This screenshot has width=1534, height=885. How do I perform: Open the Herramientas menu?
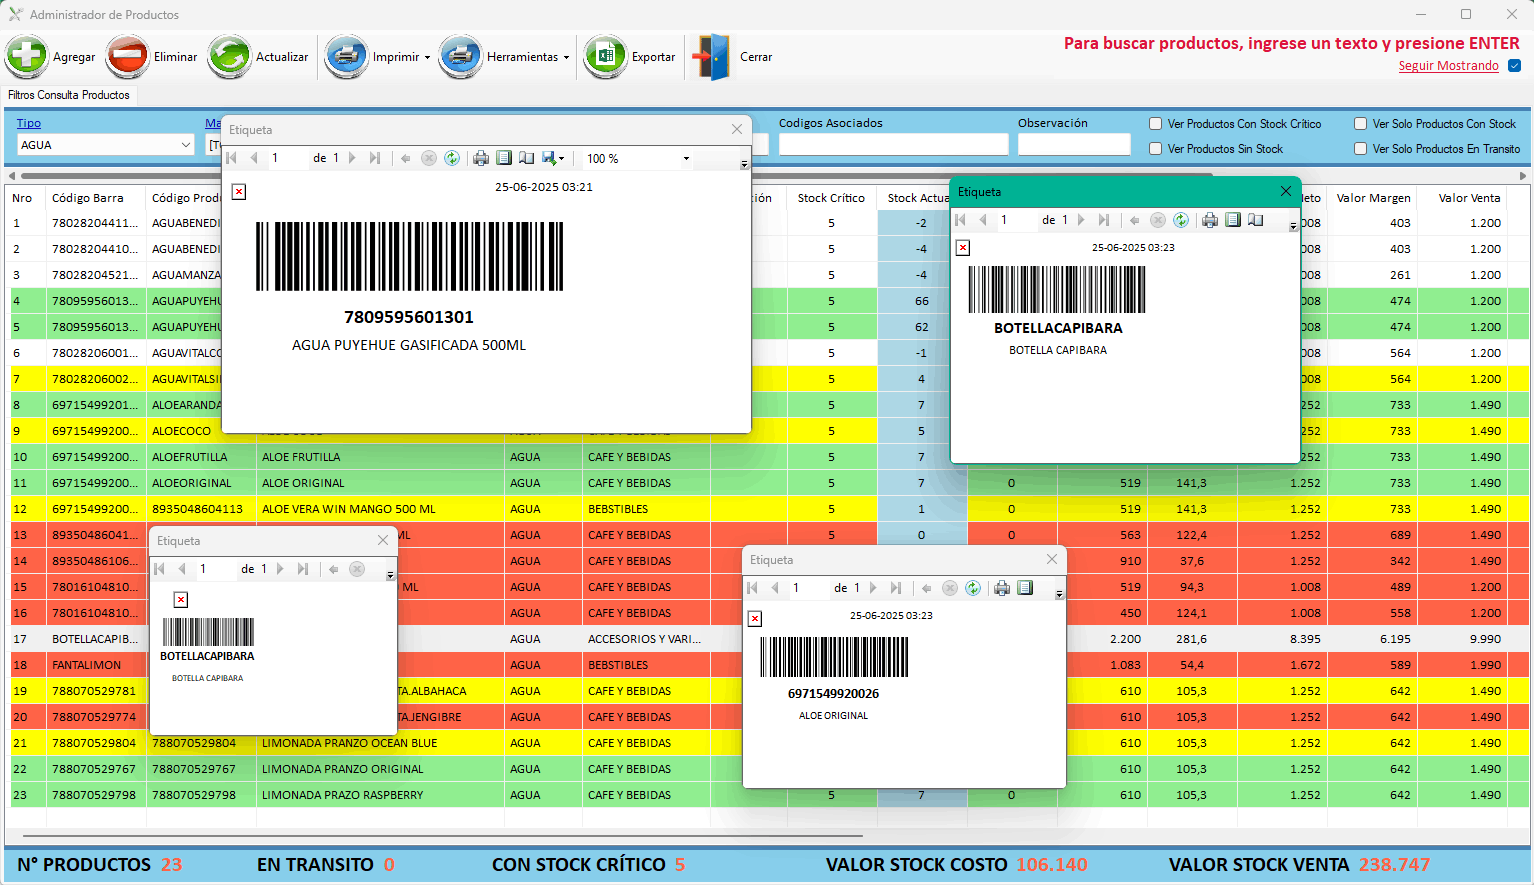pos(566,58)
